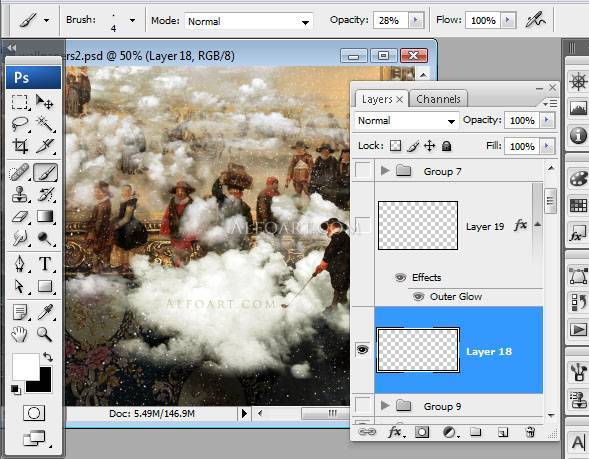Toggle lock position
The height and width of the screenshot is (459, 589).
(429, 146)
